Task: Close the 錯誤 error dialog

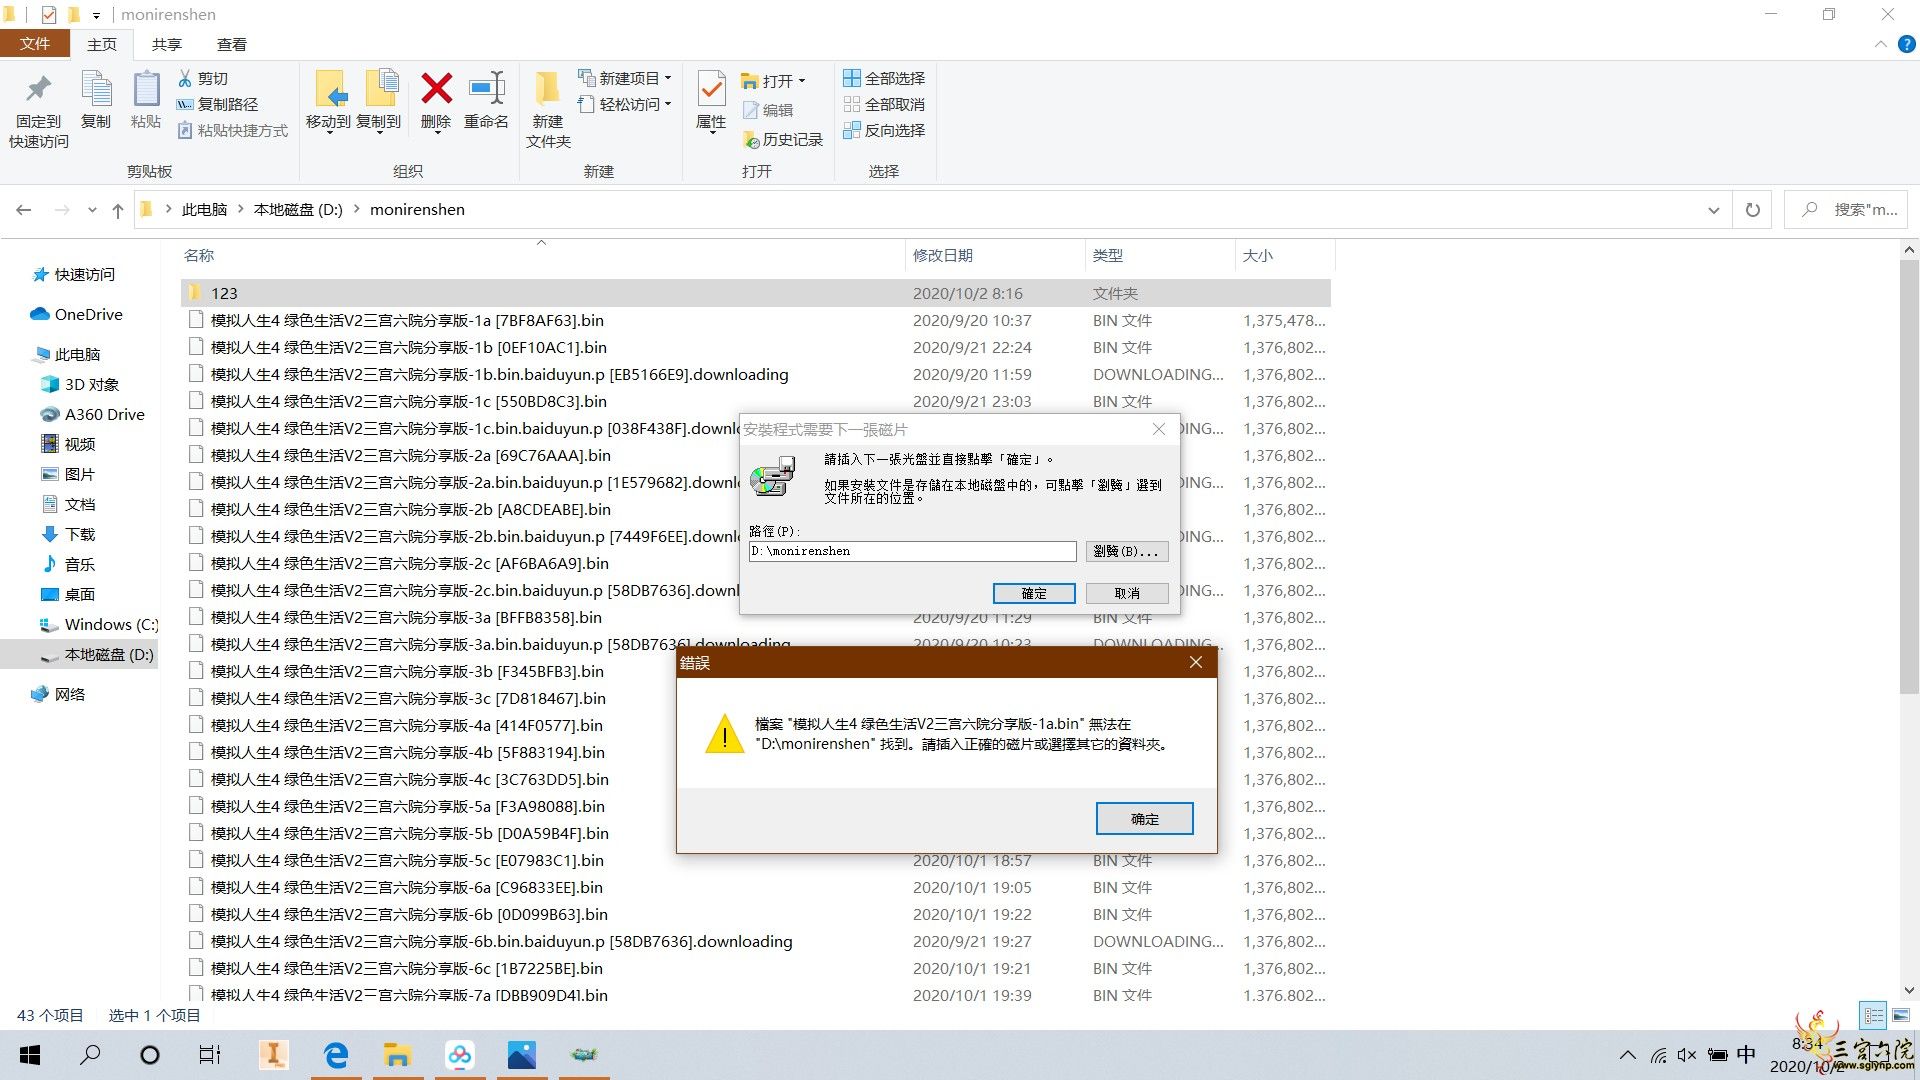Action: click(x=1195, y=662)
